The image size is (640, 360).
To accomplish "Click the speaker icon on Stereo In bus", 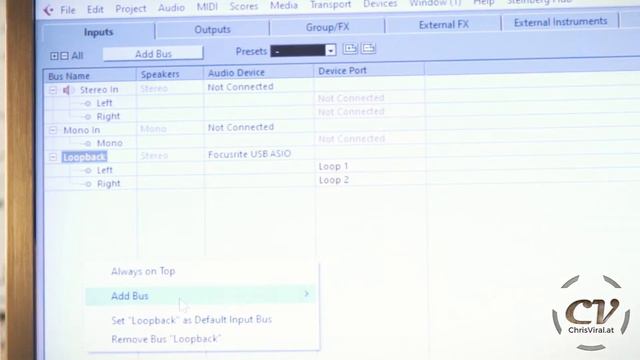I will click(67, 90).
